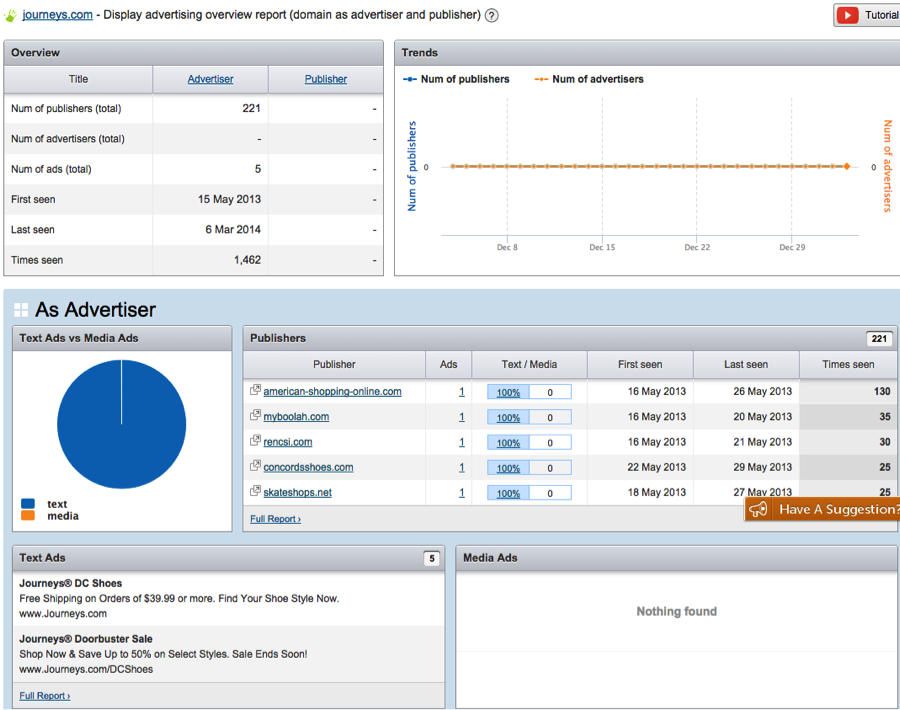The height and width of the screenshot is (710, 900).
Task: Click the 100% text bar for american-shopping-online.com
Action: (508, 393)
